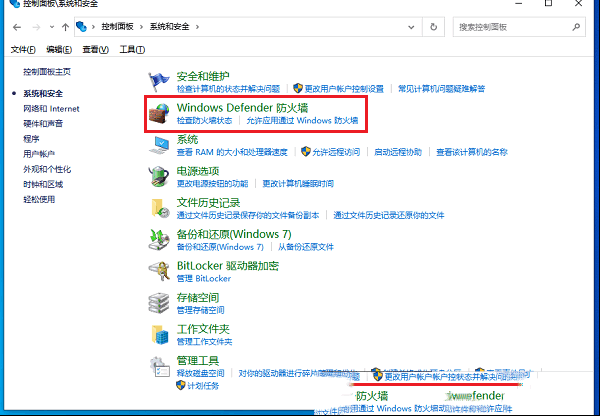
Task: Click the control panel icon in the address bar
Action: point(81,27)
